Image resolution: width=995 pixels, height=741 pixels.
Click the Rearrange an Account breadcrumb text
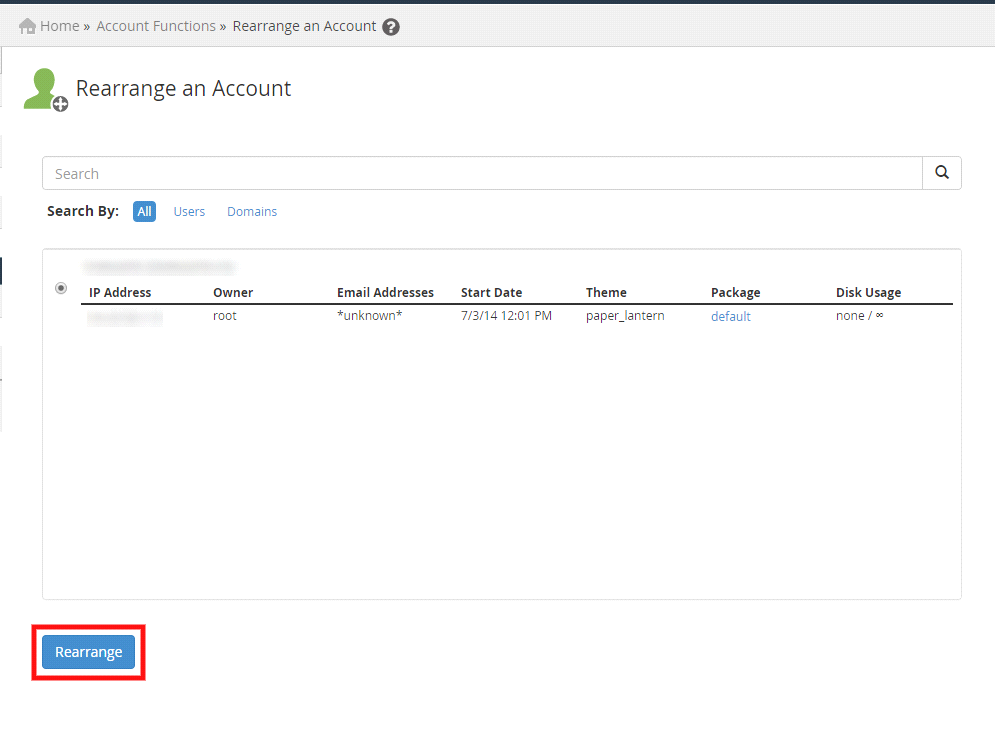click(305, 26)
